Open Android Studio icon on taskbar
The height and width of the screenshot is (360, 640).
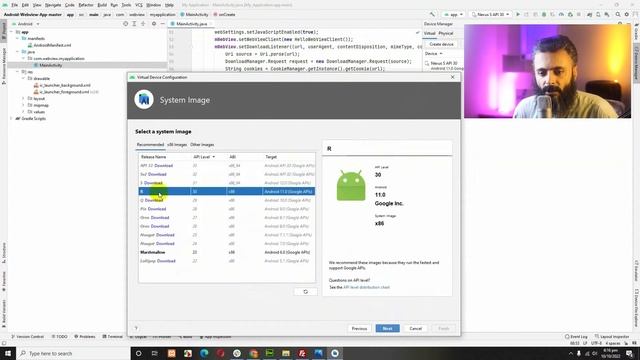(x=335, y=353)
